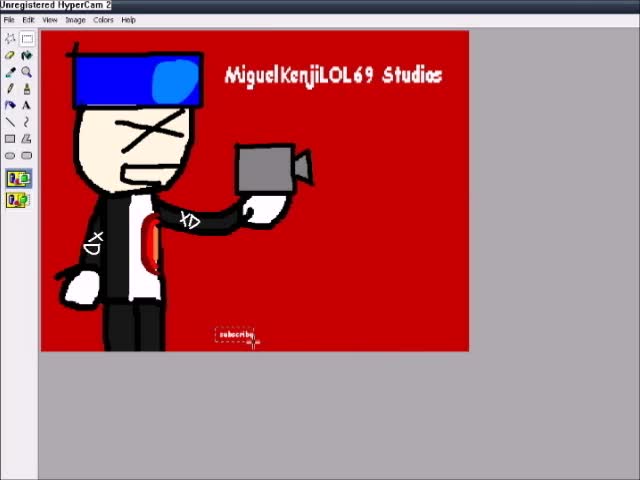
Task: Open the View menu
Action: [50, 20]
